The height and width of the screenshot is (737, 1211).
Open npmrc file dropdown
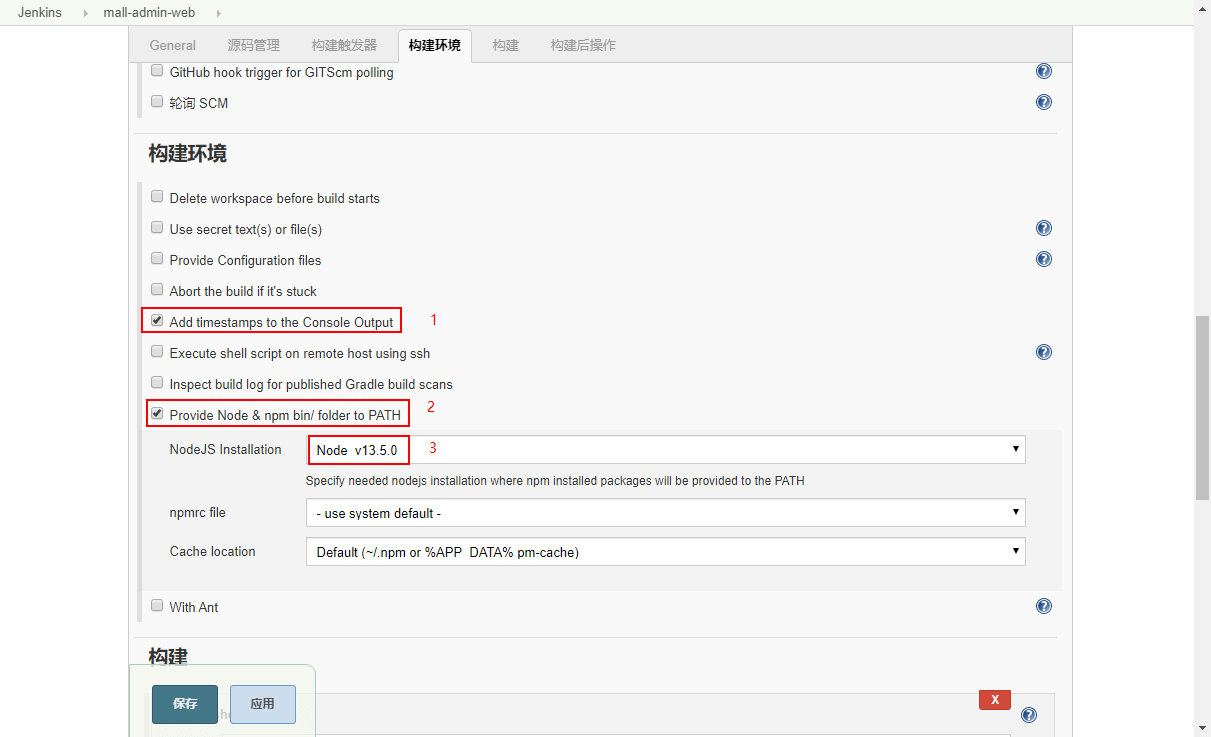coord(665,513)
